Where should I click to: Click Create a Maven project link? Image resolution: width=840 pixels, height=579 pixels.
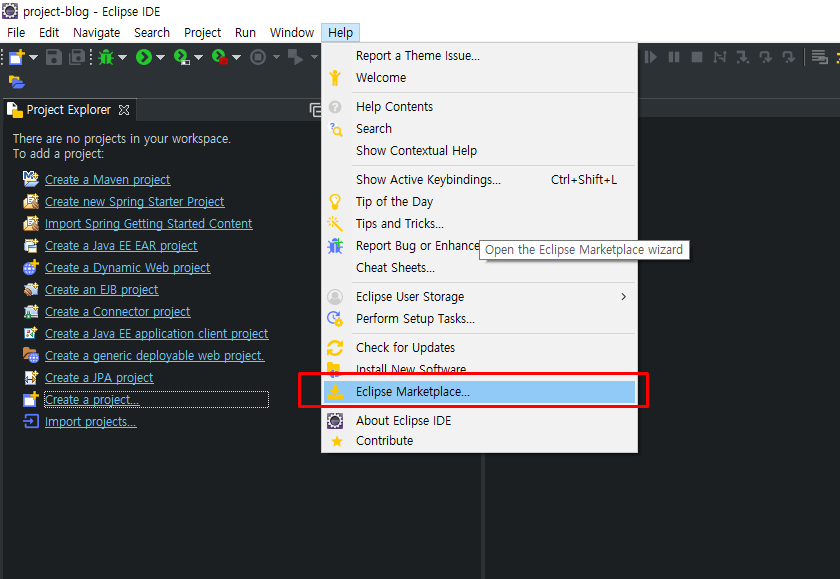click(x=107, y=179)
